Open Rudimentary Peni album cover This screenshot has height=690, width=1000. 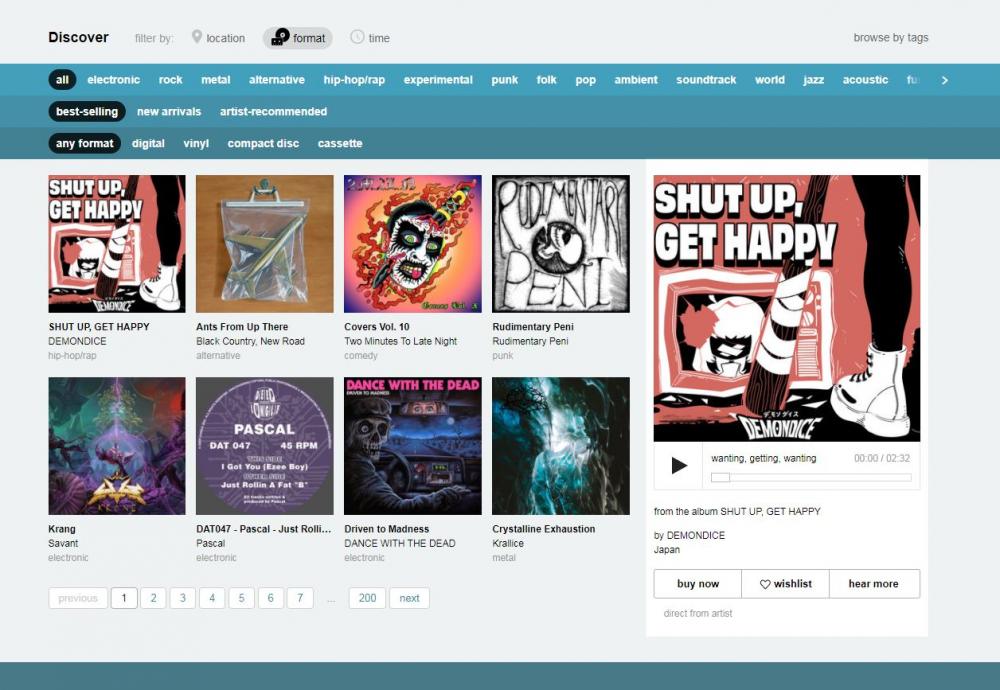[x=561, y=244]
